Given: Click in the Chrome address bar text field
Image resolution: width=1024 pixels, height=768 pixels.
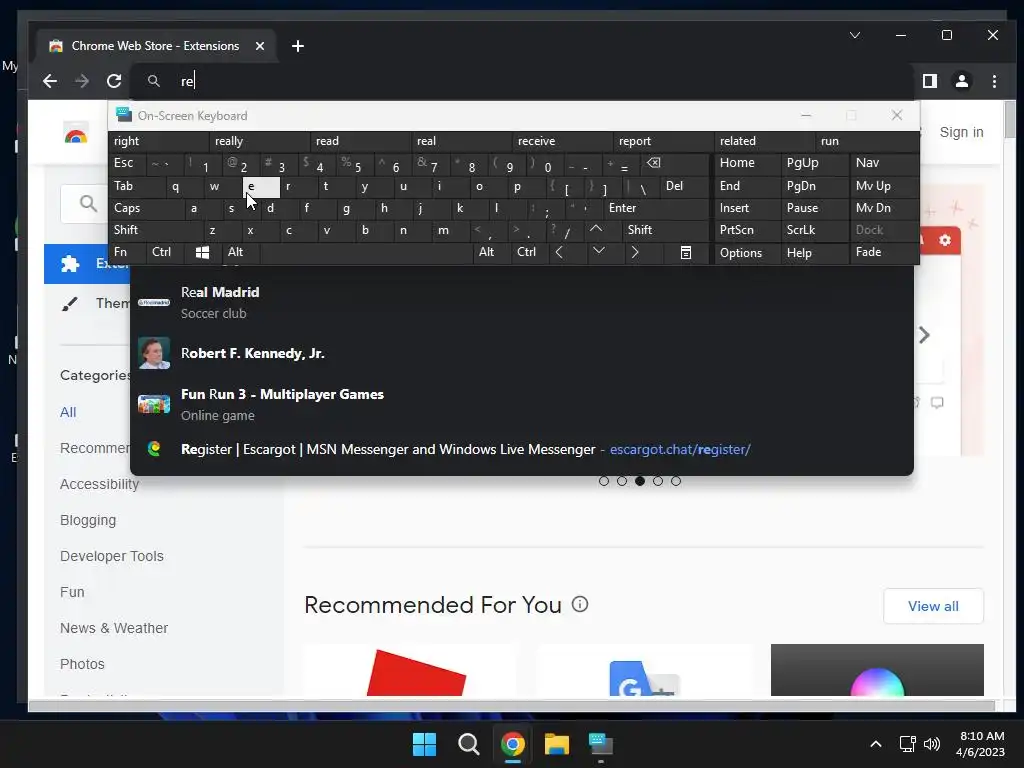Looking at the screenshot, I should (522, 81).
